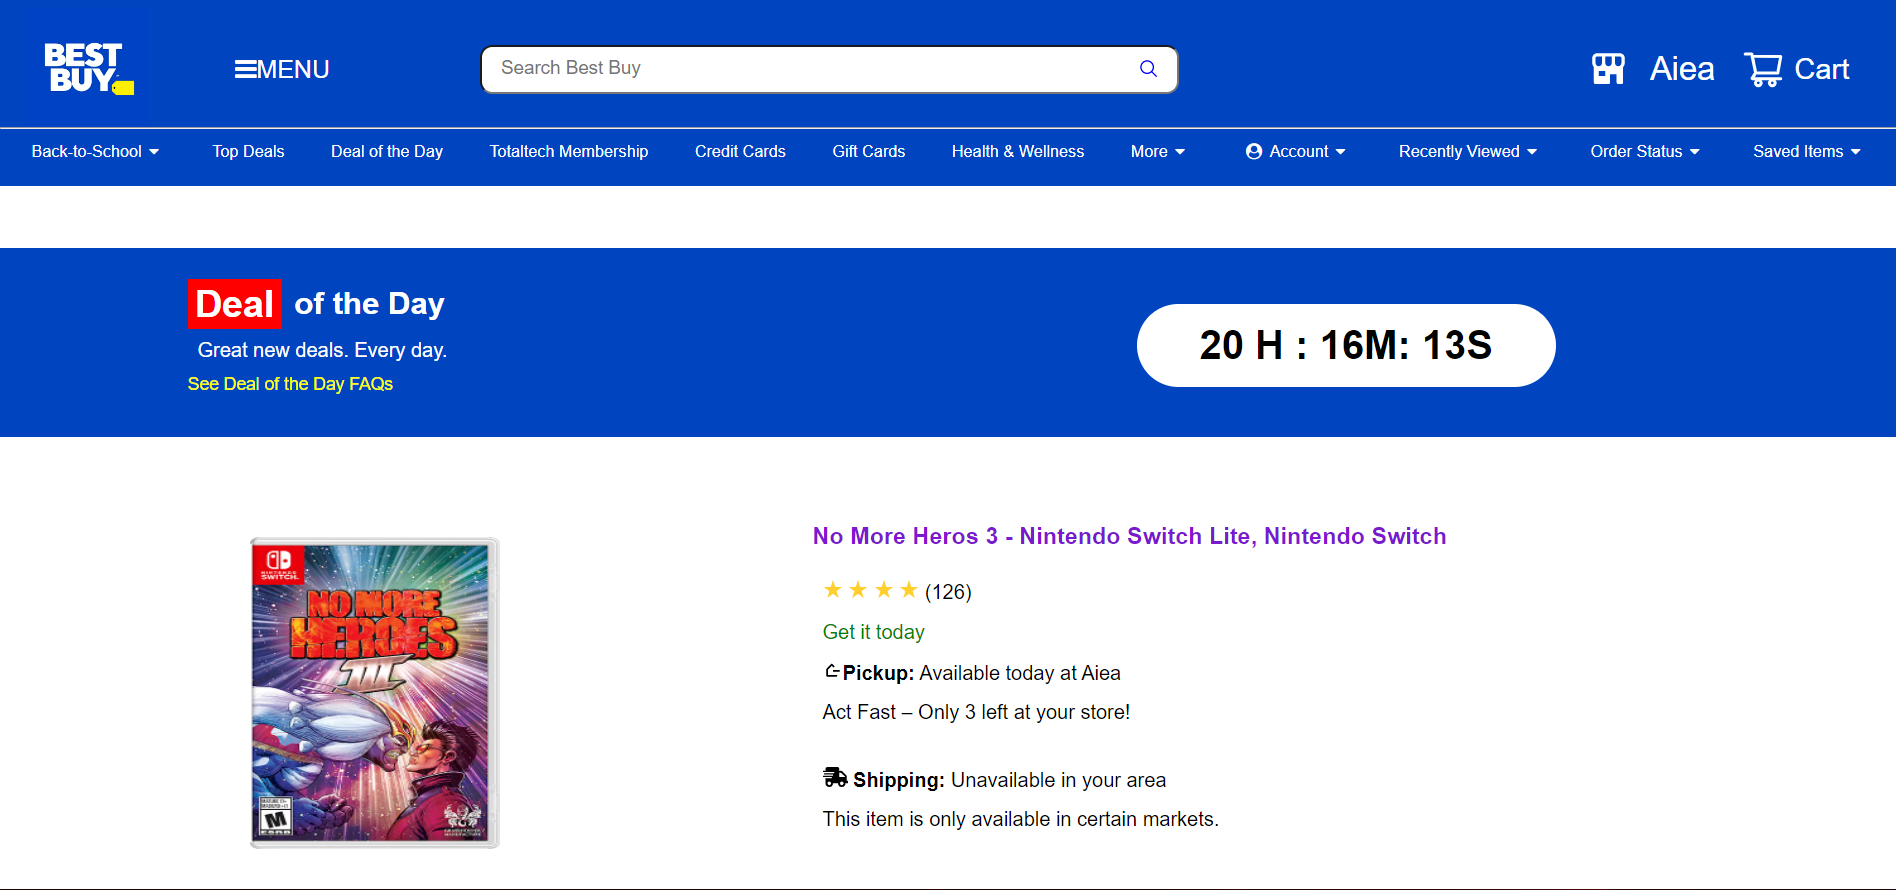Click the Pickup availability icon
Image resolution: width=1896 pixels, height=890 pixels.
click(x=831, y=671)
